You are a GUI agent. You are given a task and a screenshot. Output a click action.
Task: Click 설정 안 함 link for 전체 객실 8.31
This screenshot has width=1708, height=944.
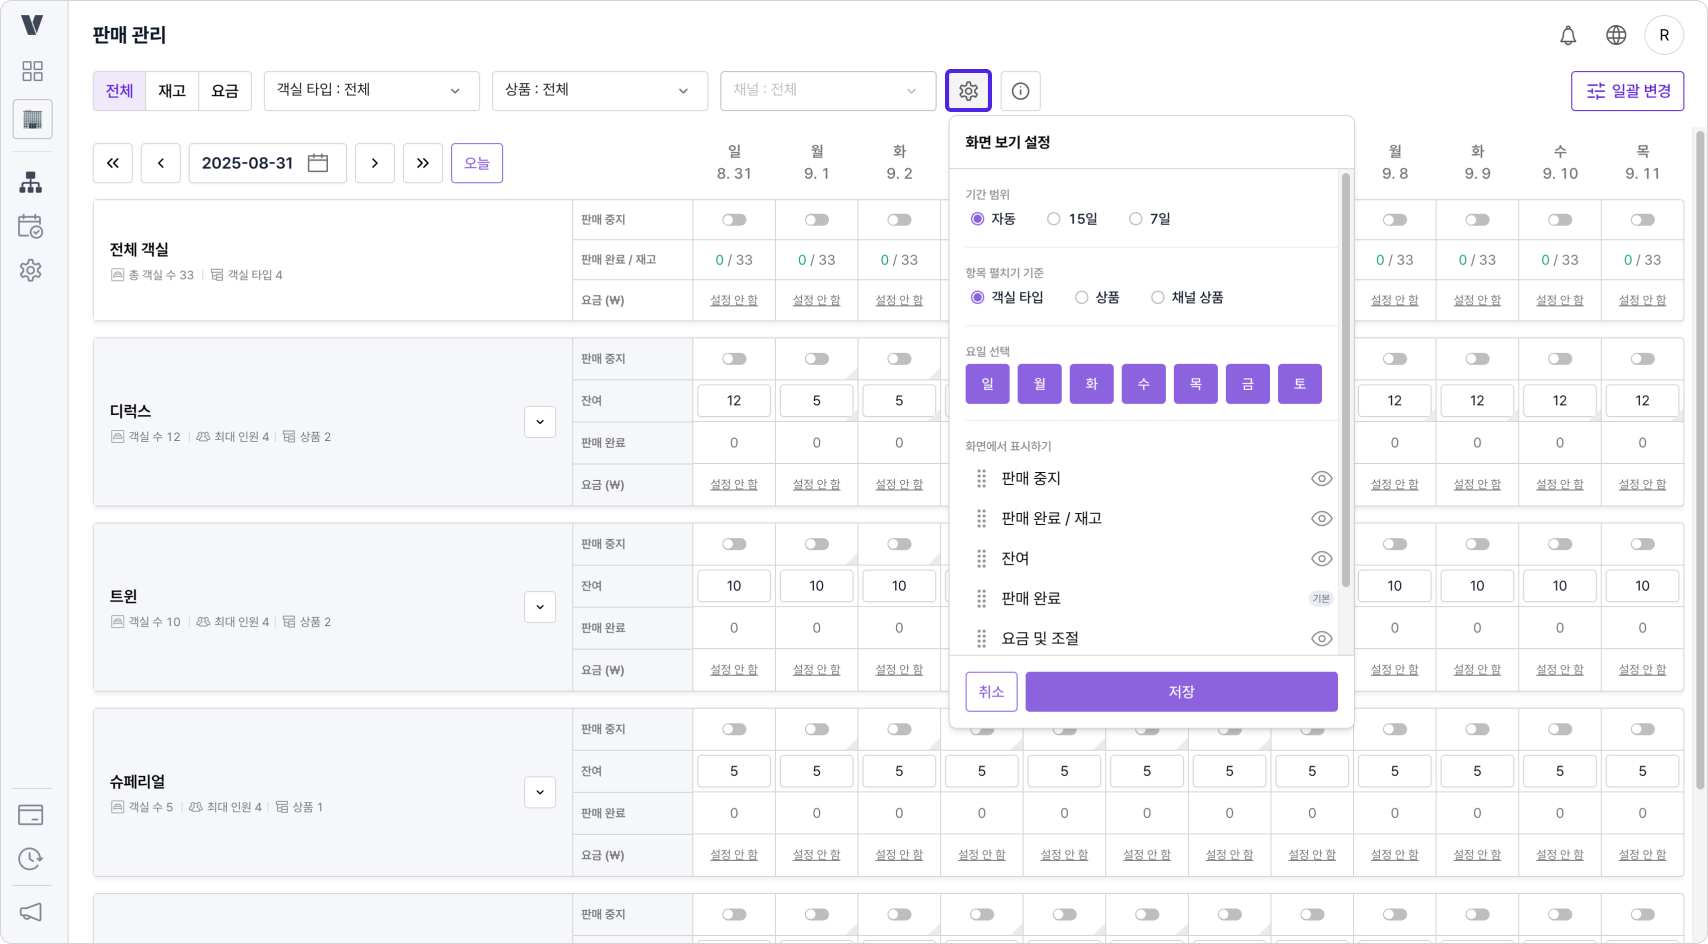[x=734, y=300]
